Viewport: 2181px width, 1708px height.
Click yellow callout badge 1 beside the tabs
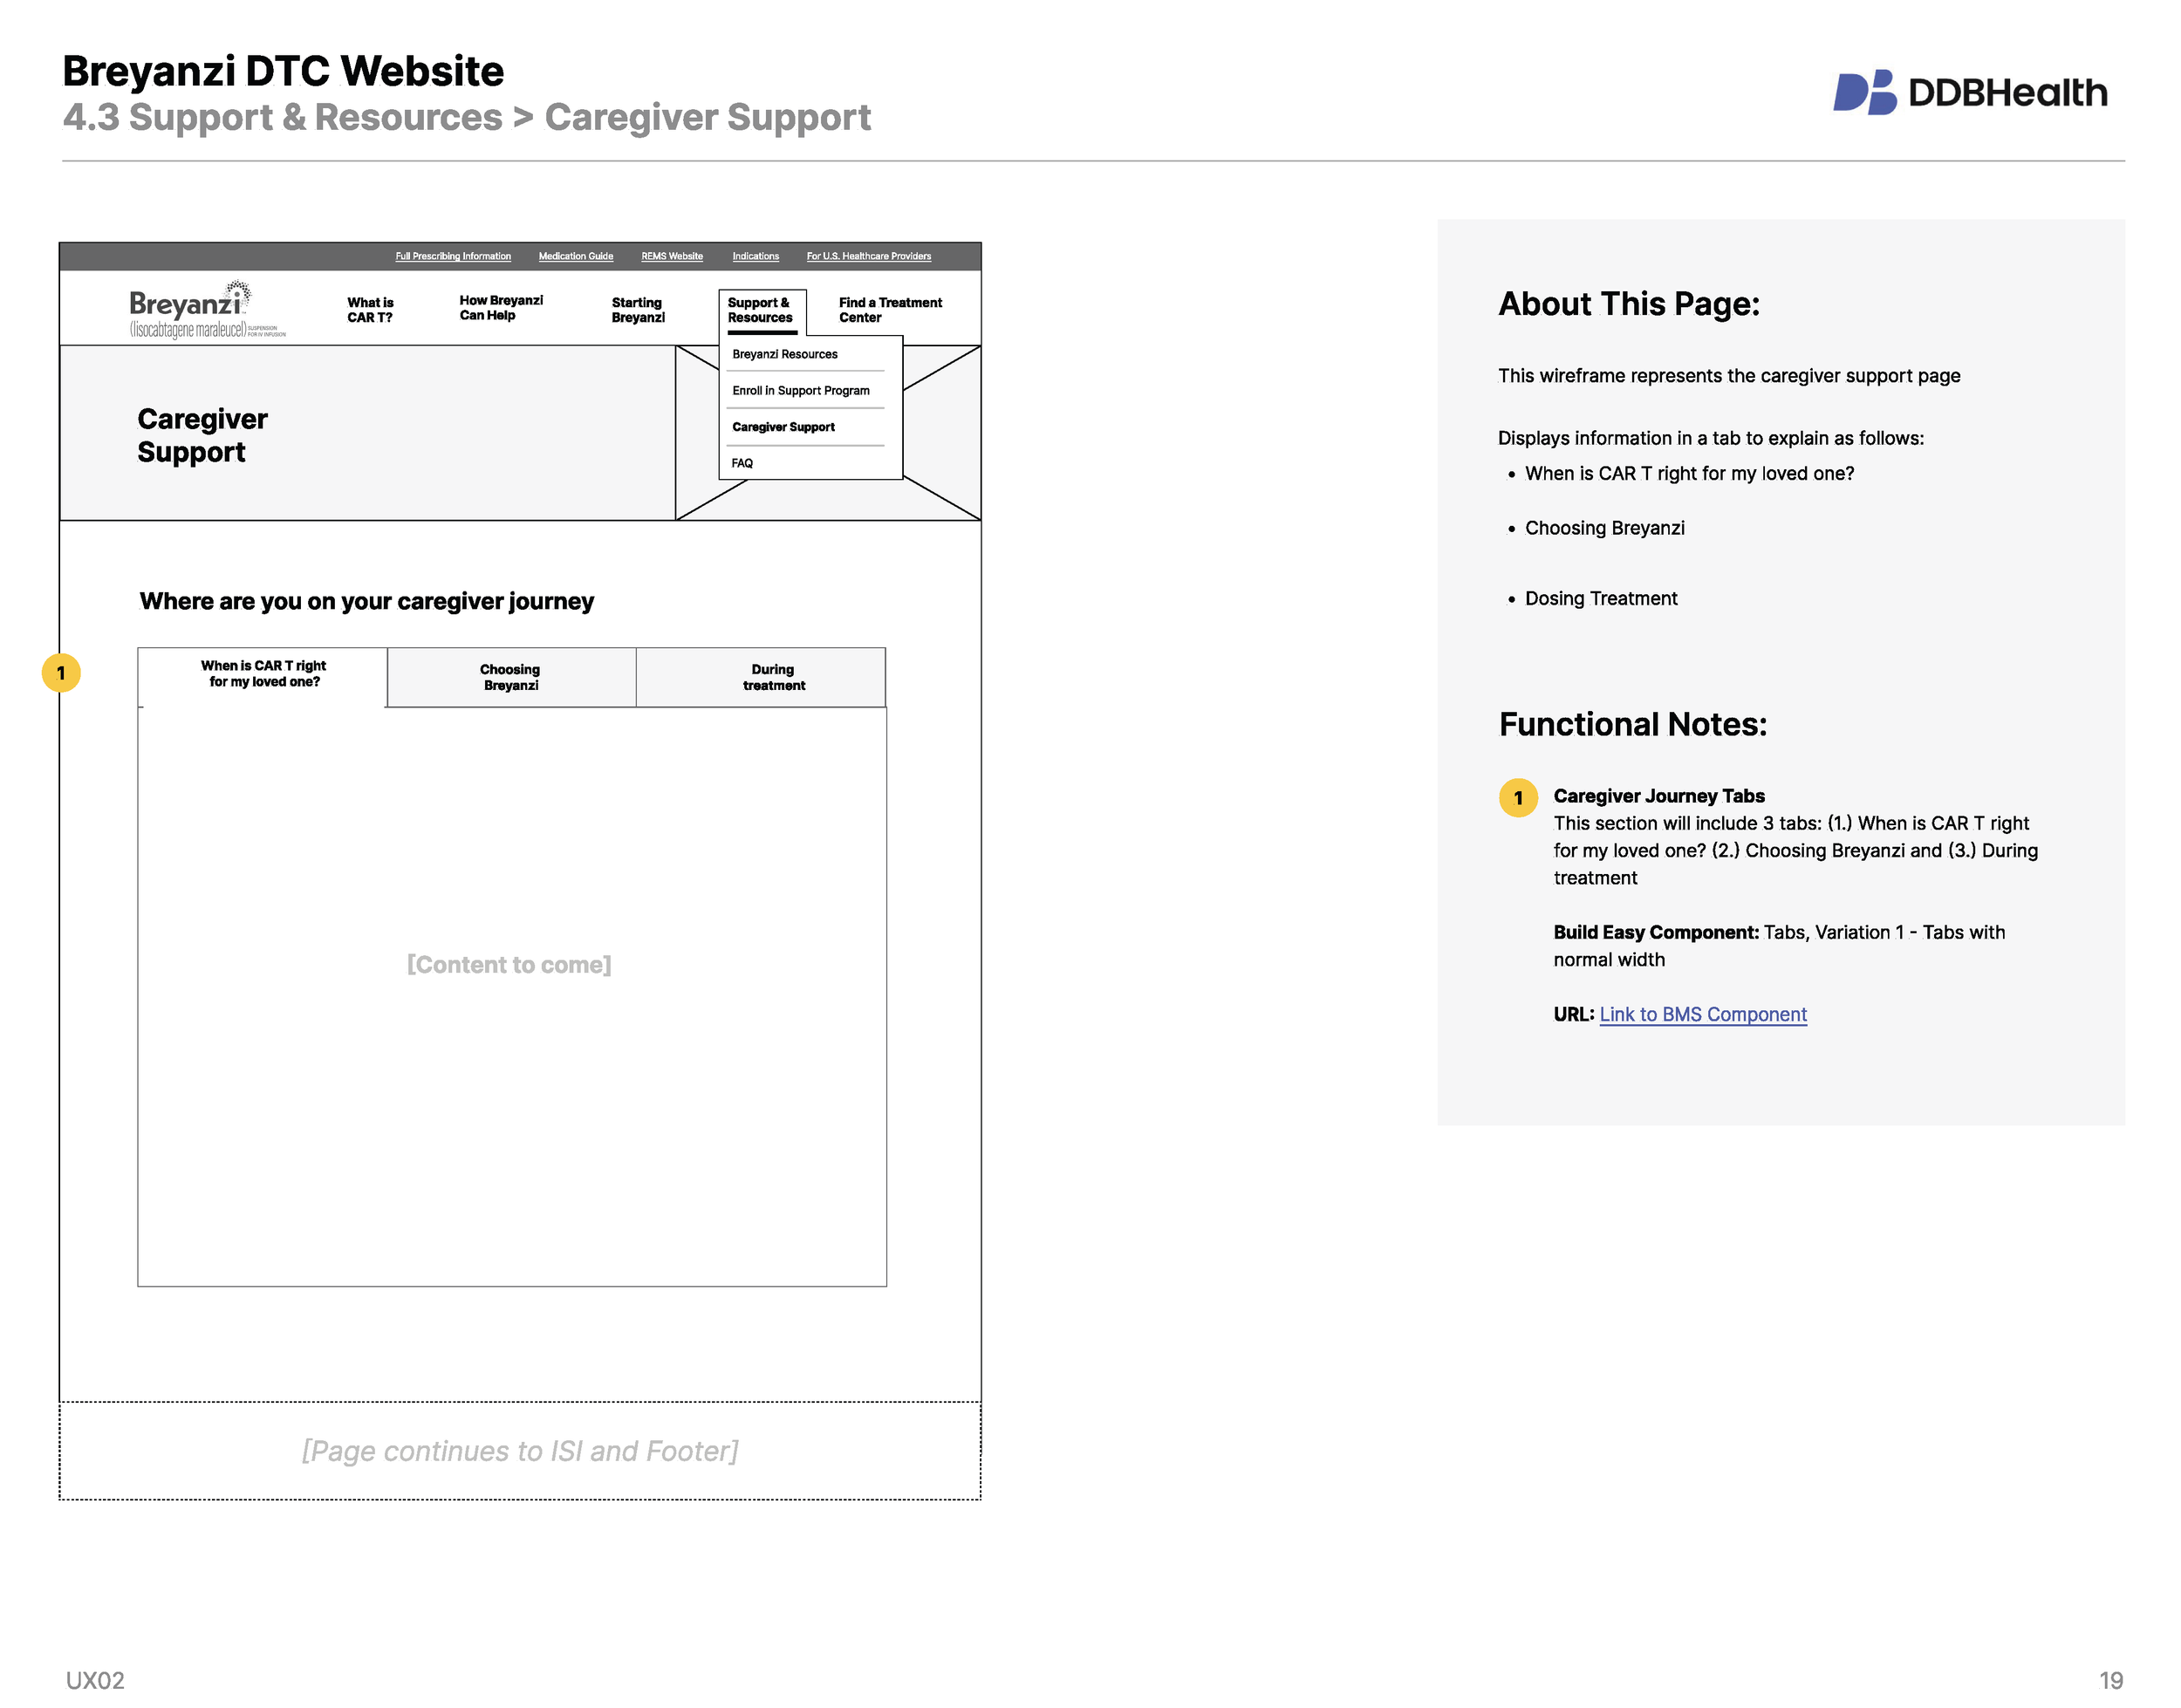(62, 672)
